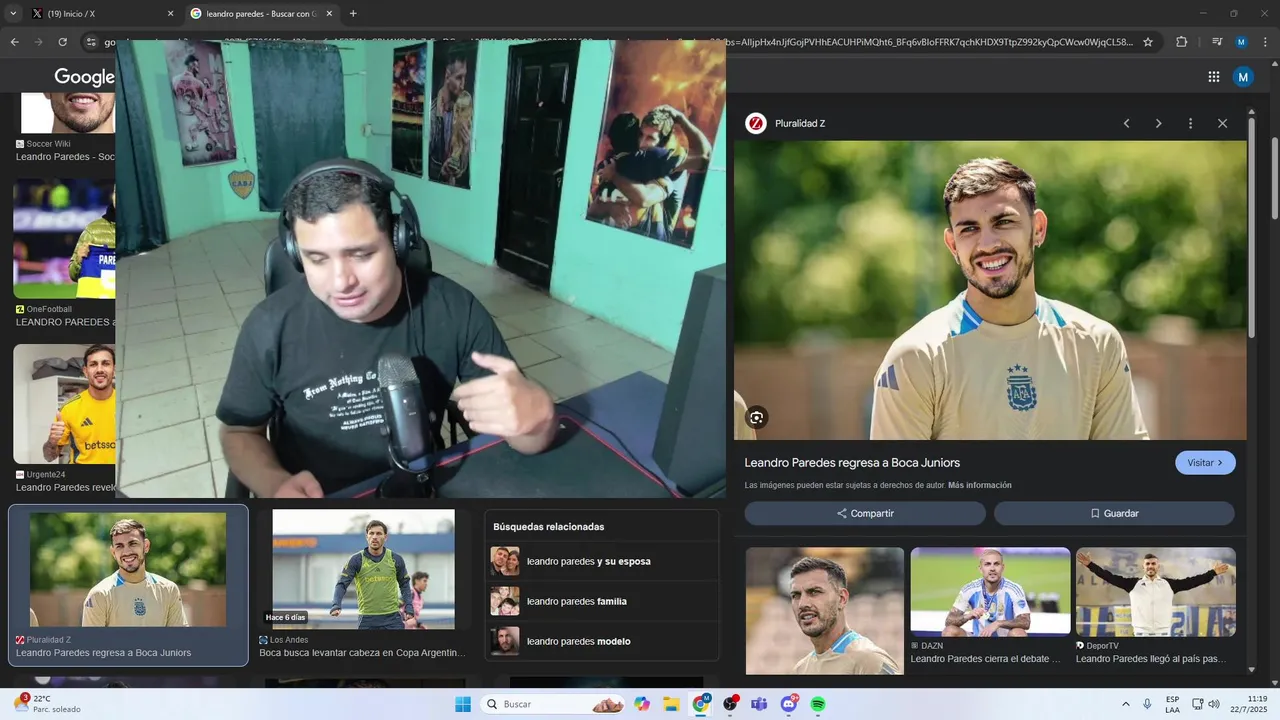The height and width of the screenshot is (720, 1280).
Task: Open related close-up photo of Paredes
Action: [x=825, y=610]
